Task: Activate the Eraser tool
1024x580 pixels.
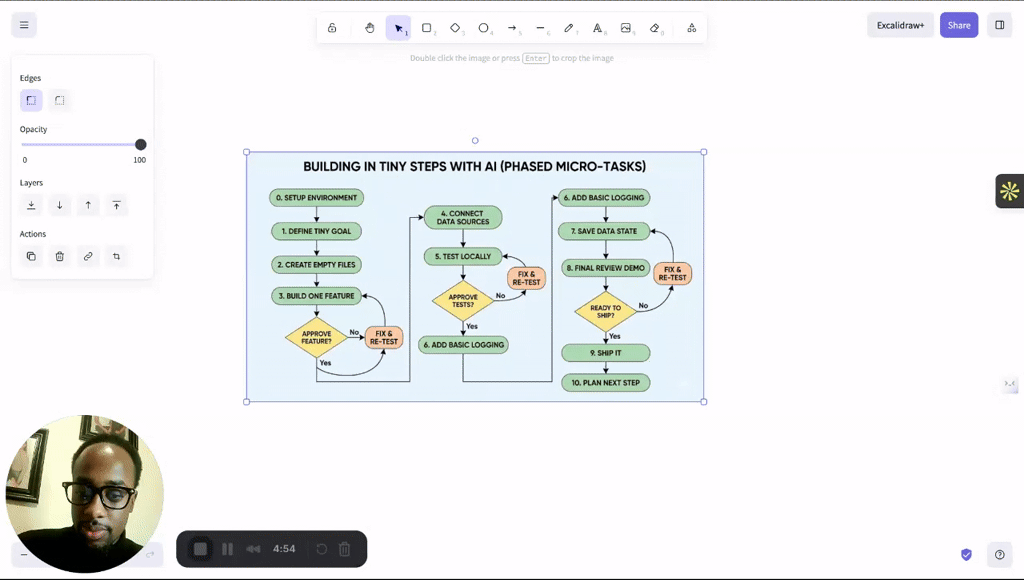Action: pyautogui.click(x=655, y=27)
